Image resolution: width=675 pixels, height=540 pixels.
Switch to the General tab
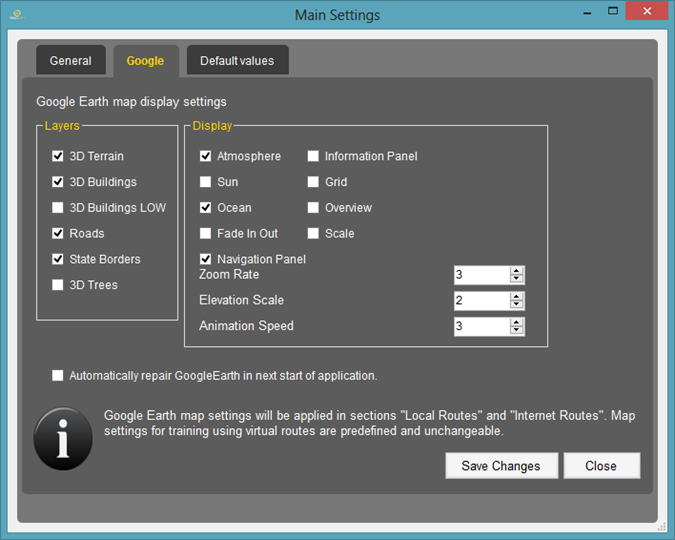click(x=71, y=61)
